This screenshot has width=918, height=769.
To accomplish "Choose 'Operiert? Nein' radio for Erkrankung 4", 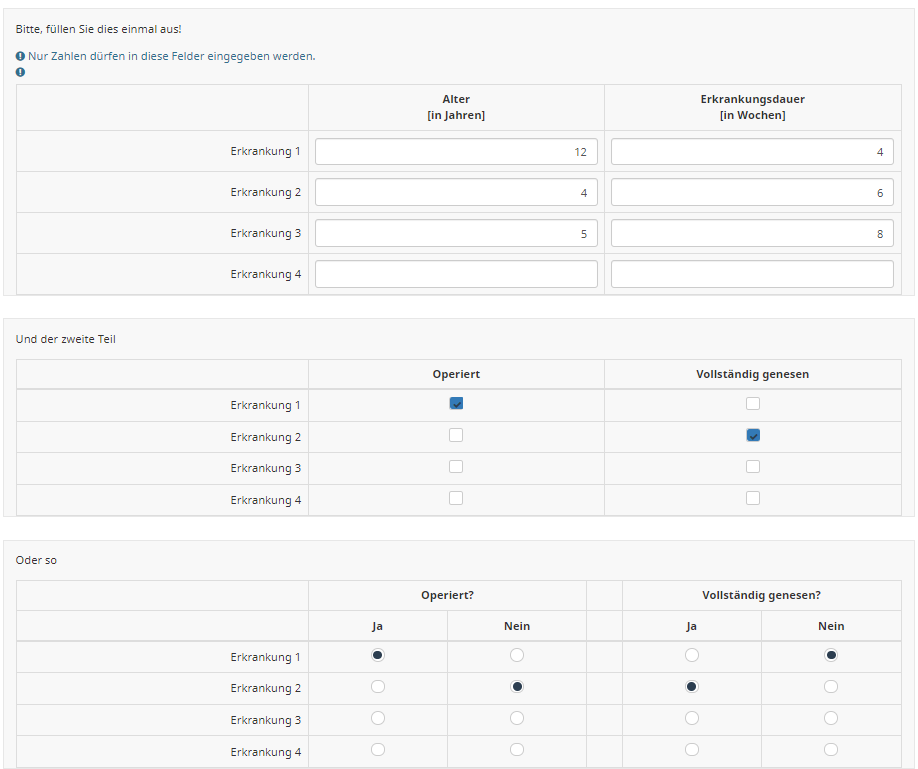I will click(517, 750).
